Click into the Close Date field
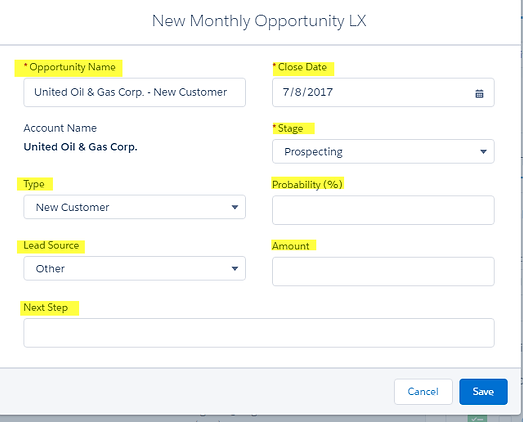523x422 pixels. 383,92
